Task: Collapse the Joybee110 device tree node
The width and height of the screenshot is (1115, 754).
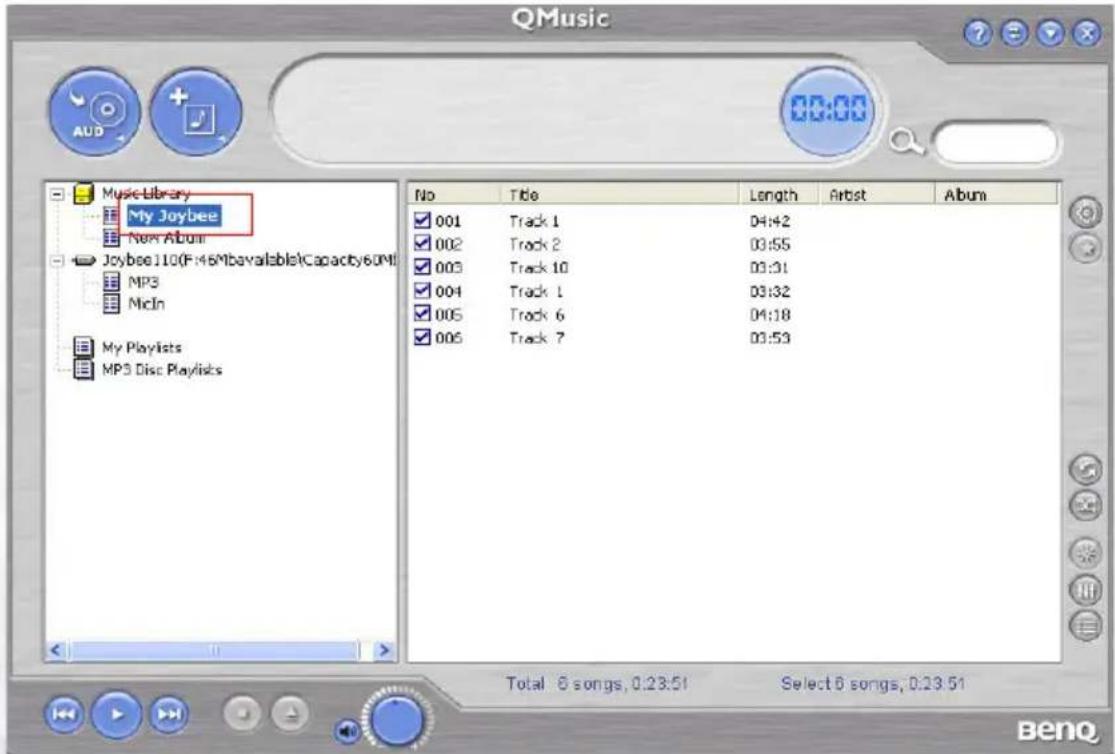Action: point(57,260)
